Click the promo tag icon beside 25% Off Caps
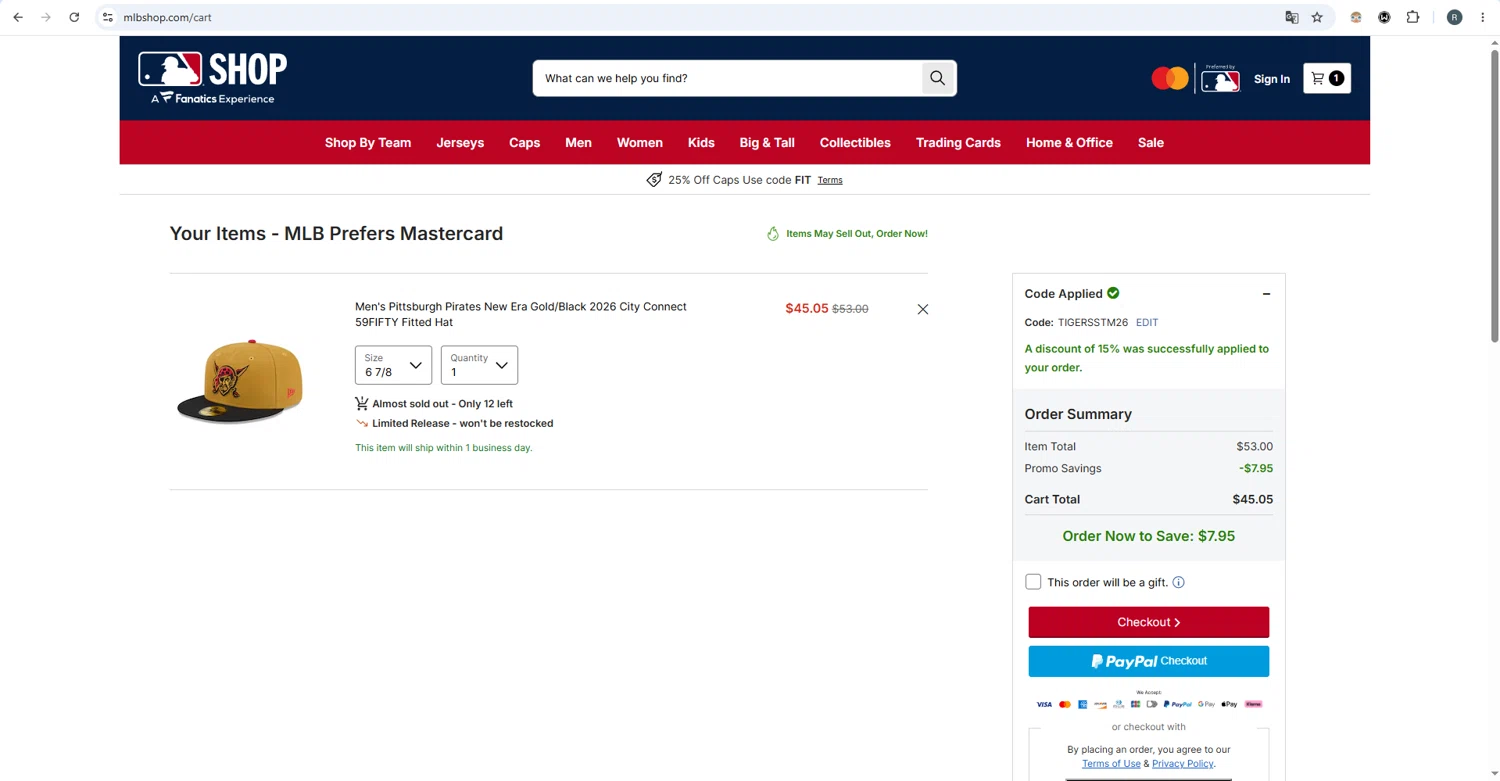Image resolution: width=1500 pixels, height=781 pixels. pyautogui.click(x=654, y=180)
